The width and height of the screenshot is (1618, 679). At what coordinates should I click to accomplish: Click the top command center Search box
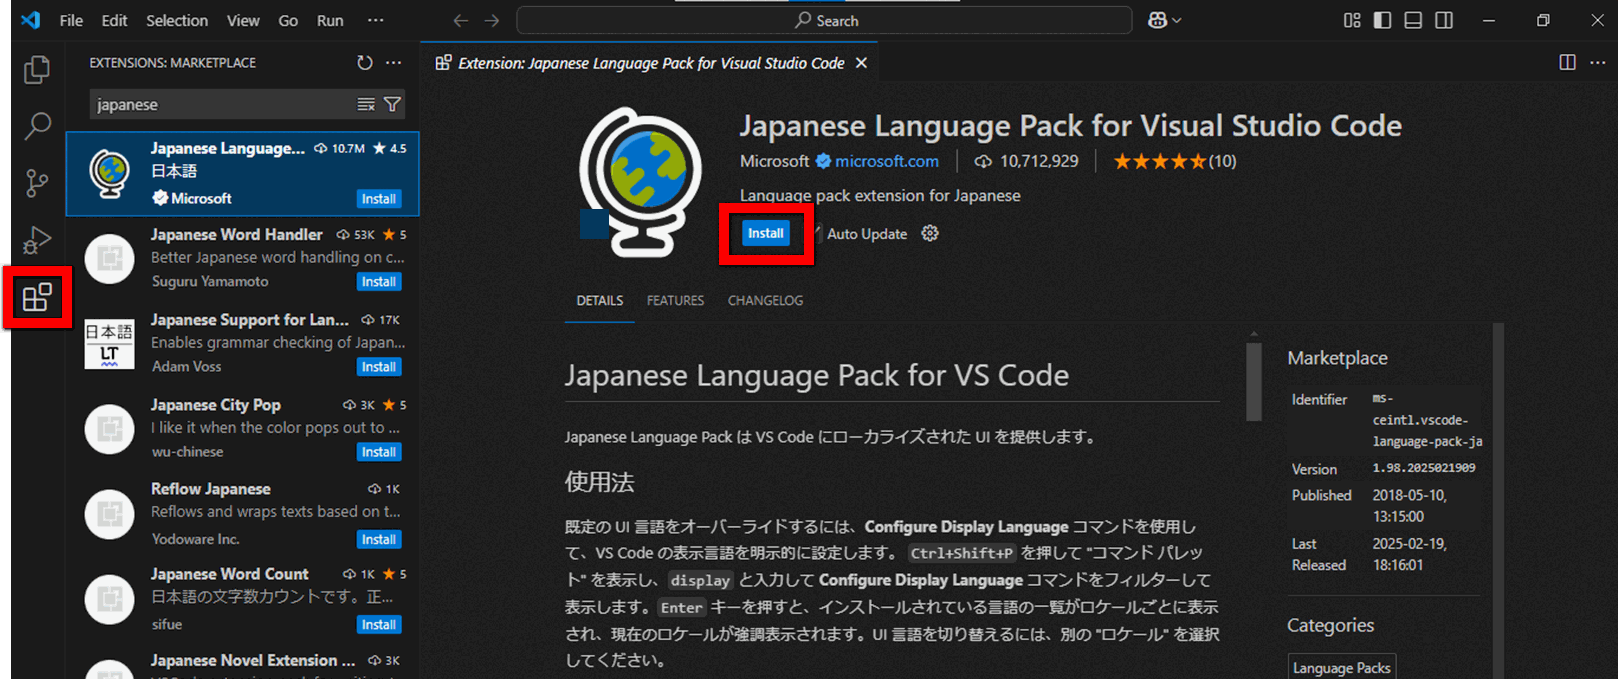824,20
